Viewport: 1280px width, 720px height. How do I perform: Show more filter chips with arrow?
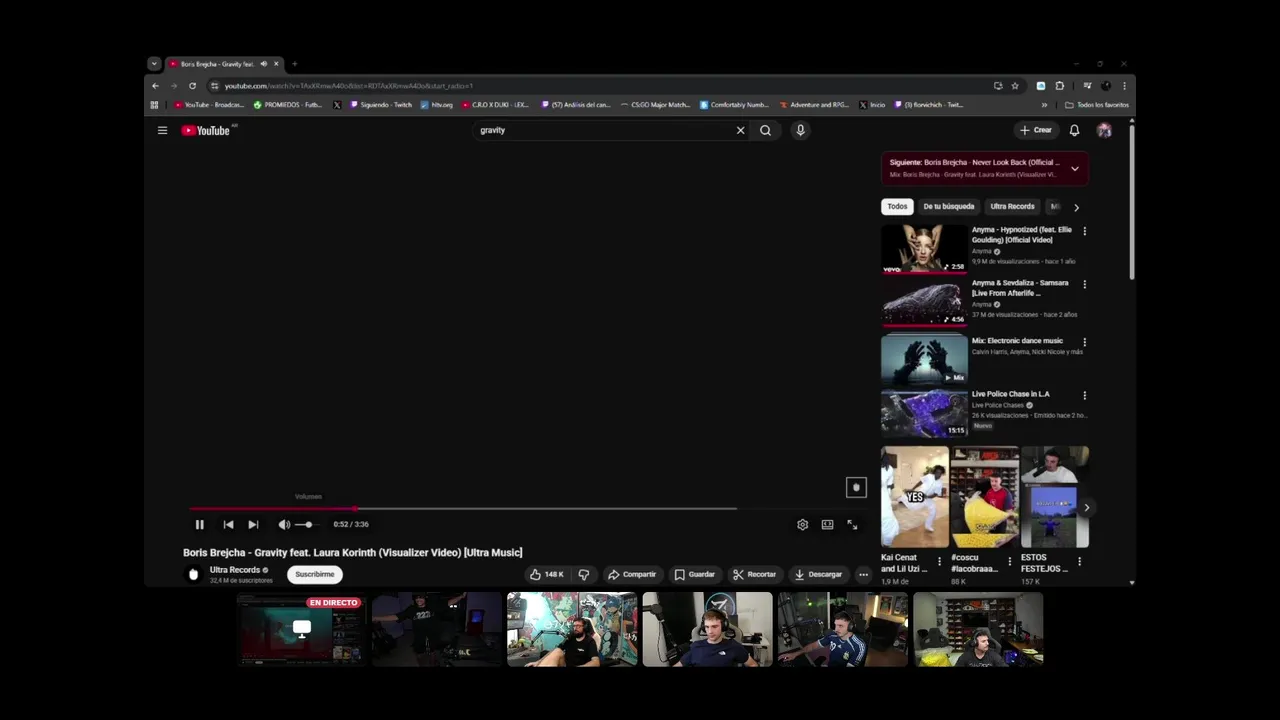[x=1076, y=207]
